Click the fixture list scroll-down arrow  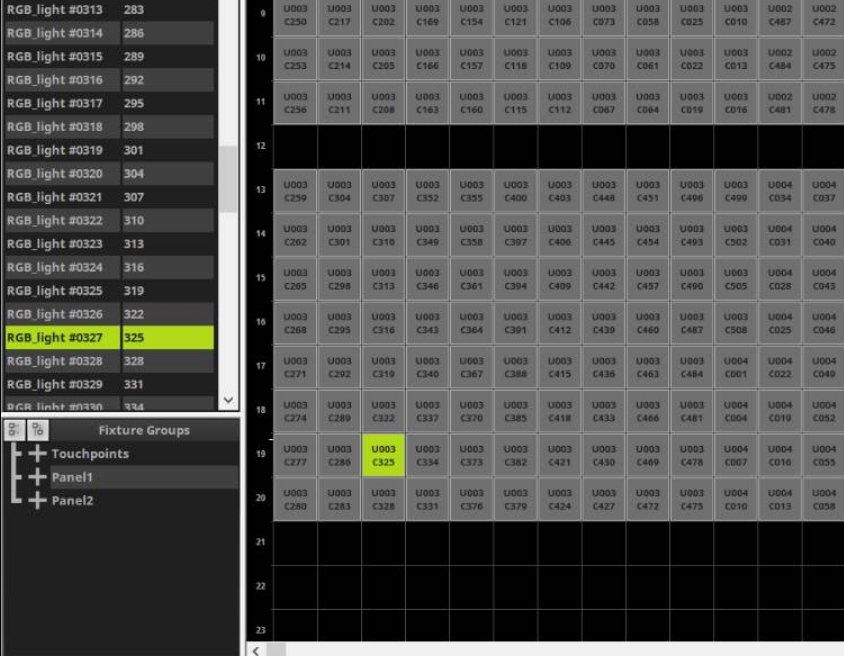(x=227, y=396)
